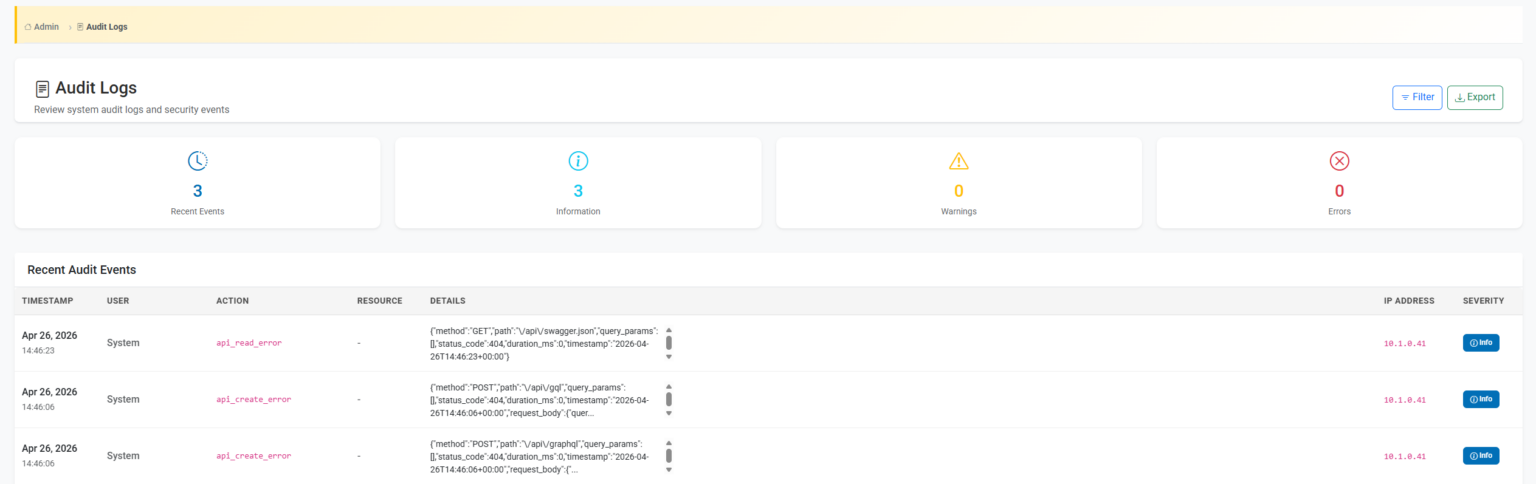Image resolution: width=1536 pixels, height=484 pixels.
Task: Click scroll-up arrow in swagger.json details
Action: [x=669, y=330]
